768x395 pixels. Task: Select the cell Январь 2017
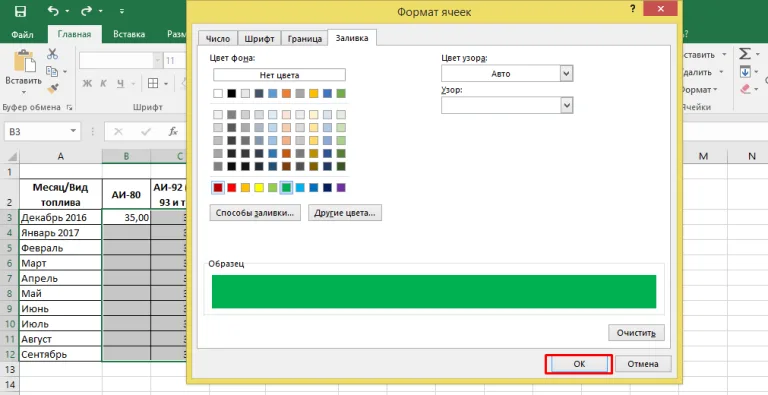61,232
